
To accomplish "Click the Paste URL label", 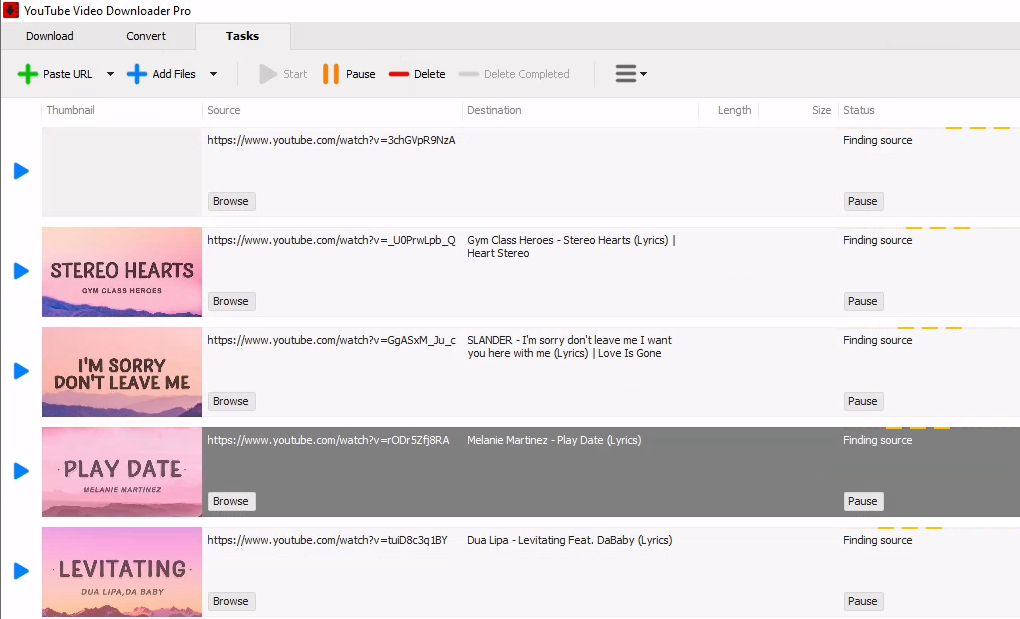I will (68, 74).
